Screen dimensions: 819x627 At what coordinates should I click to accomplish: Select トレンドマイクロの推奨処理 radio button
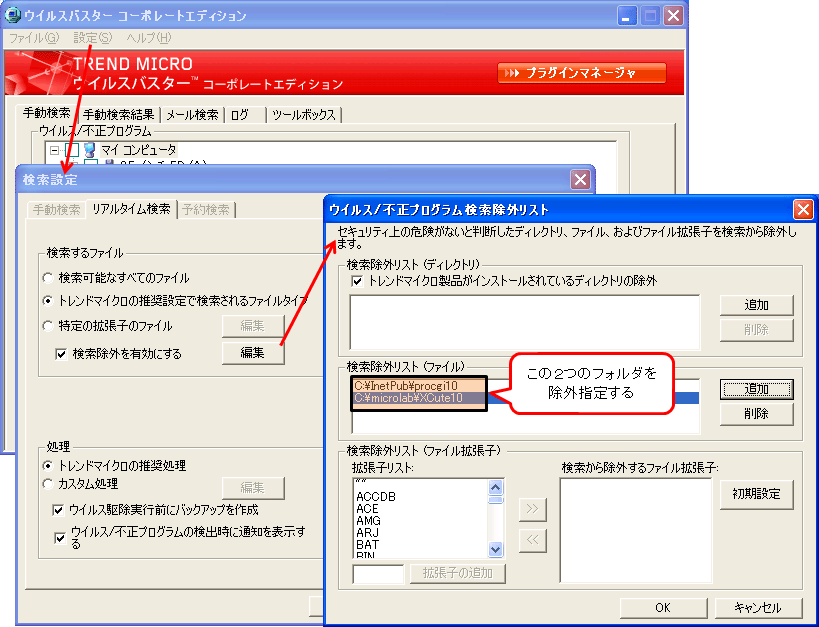(48, 466)
